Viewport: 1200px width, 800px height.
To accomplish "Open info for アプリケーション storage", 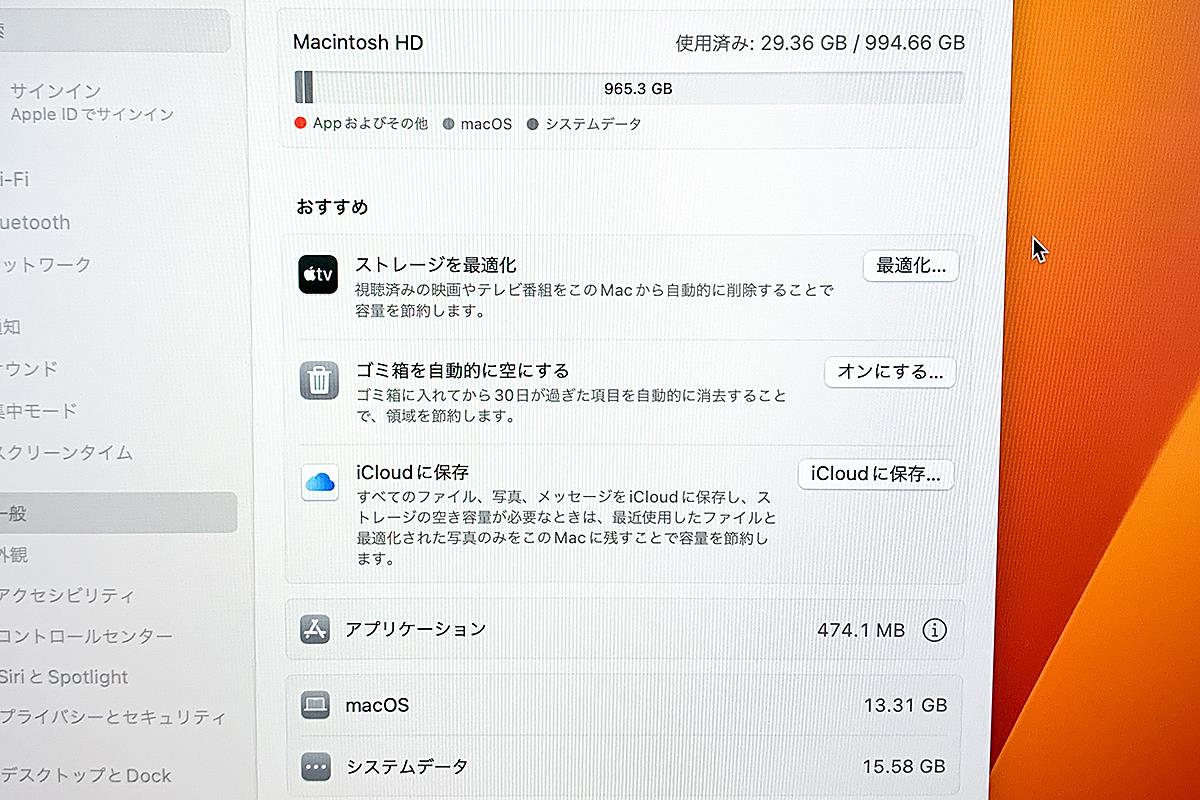I will coord(934,630).
